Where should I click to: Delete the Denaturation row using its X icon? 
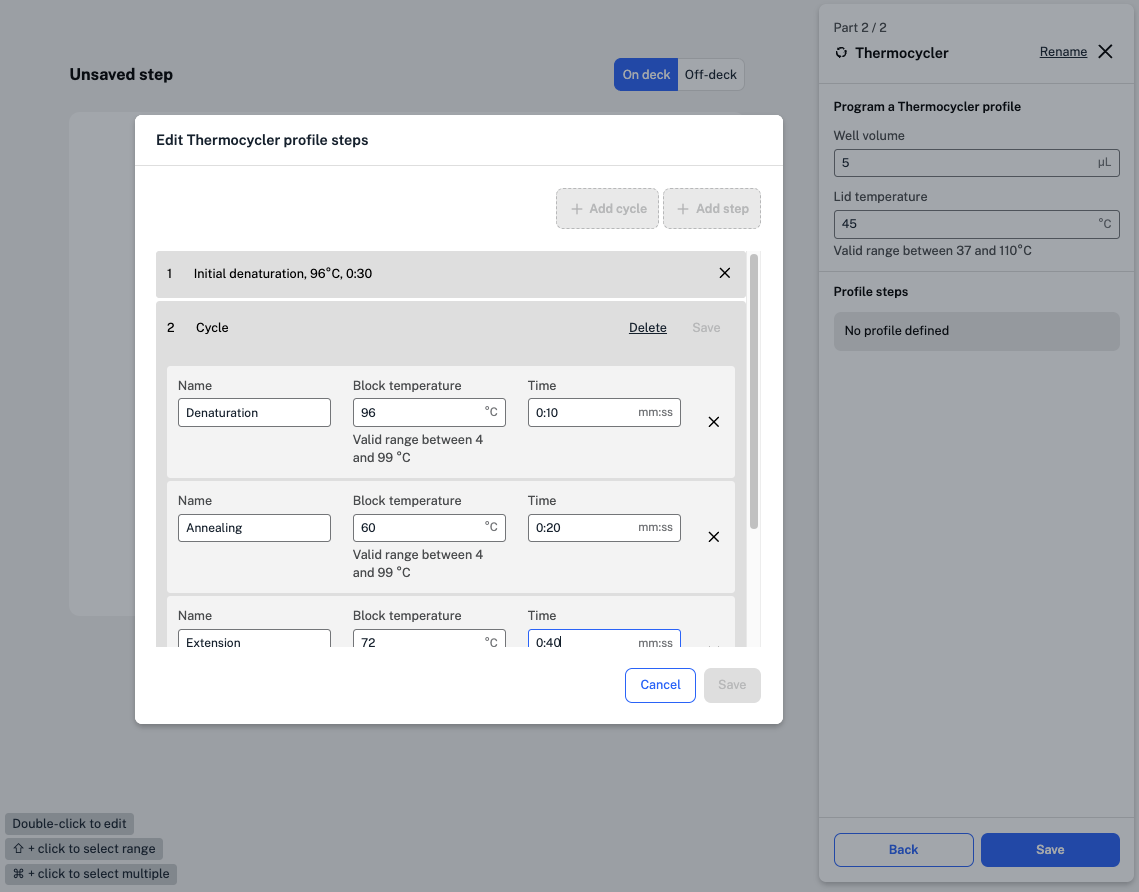click(x=714, y=422)
